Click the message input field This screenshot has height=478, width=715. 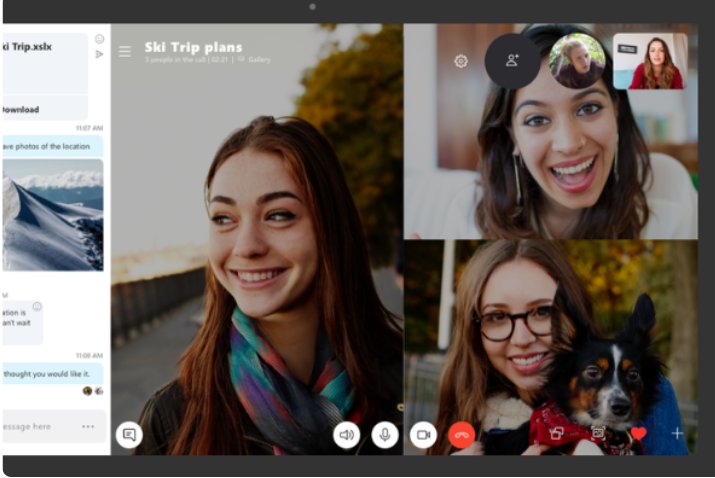[x=40, y=426]
